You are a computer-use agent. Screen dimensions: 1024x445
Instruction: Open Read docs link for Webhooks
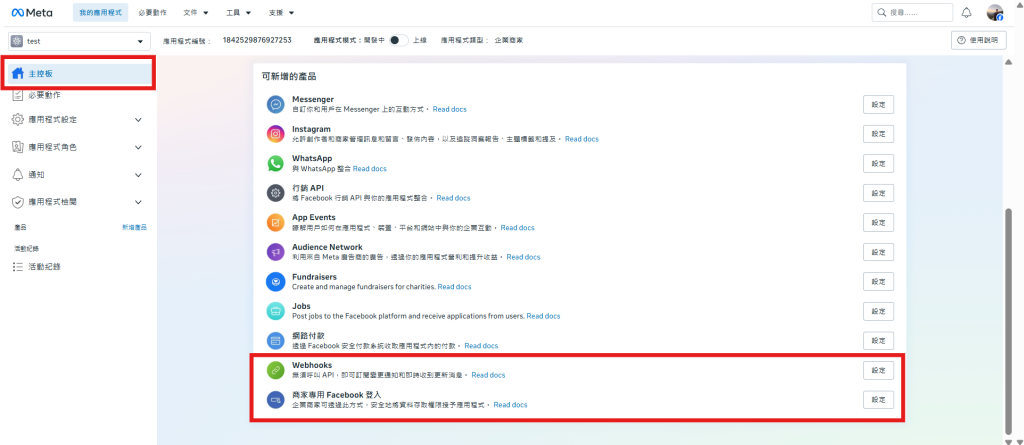488,375
